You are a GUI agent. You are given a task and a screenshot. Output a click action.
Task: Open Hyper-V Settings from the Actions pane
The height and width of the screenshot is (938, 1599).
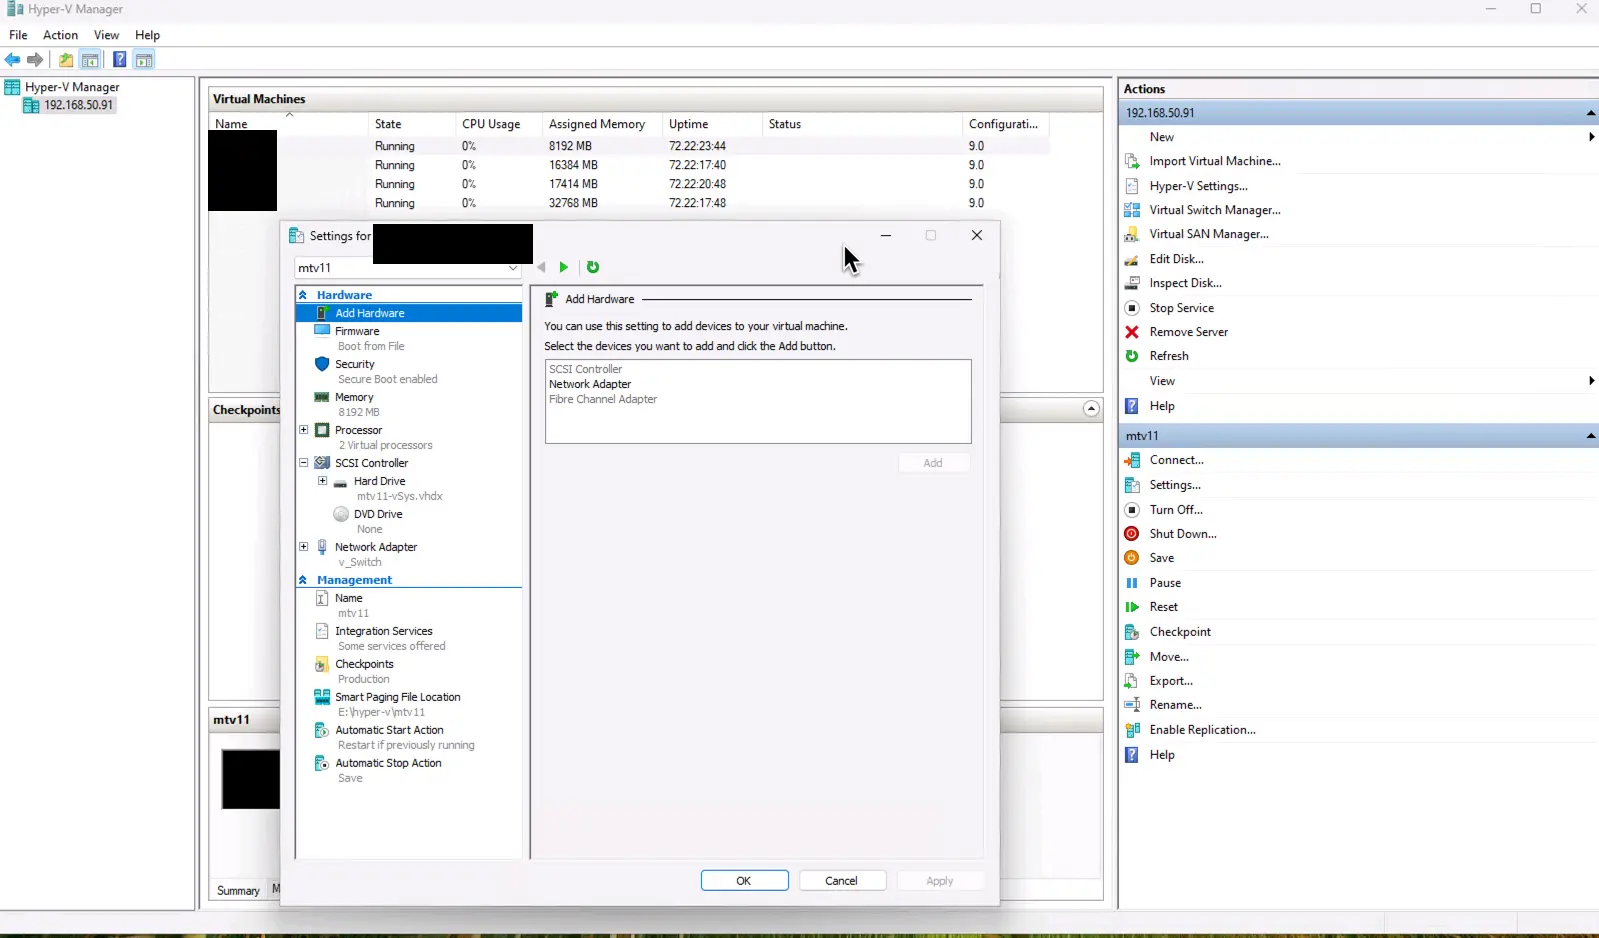point(1198,186)
